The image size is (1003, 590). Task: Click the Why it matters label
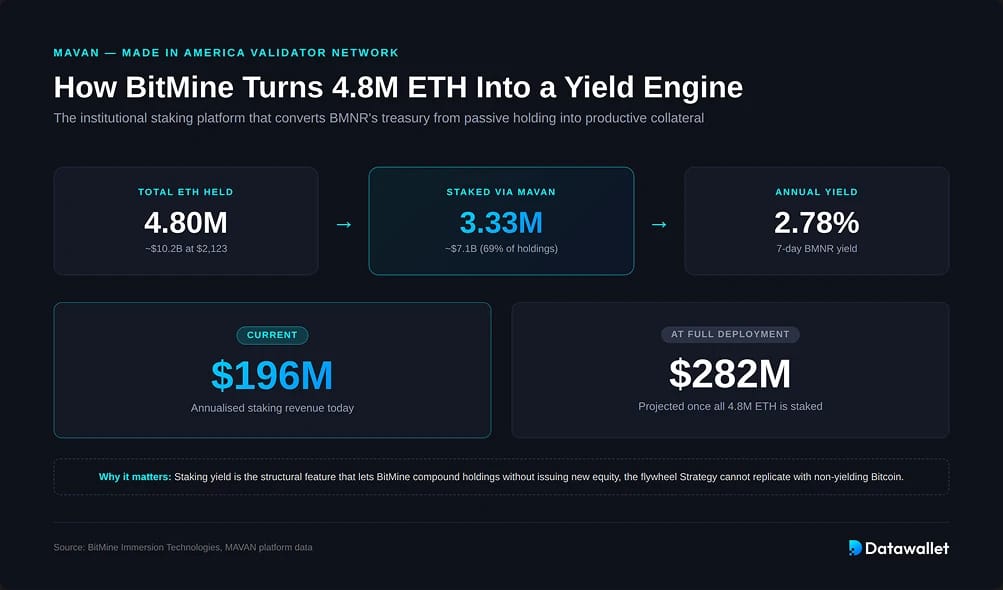[135, 477]
